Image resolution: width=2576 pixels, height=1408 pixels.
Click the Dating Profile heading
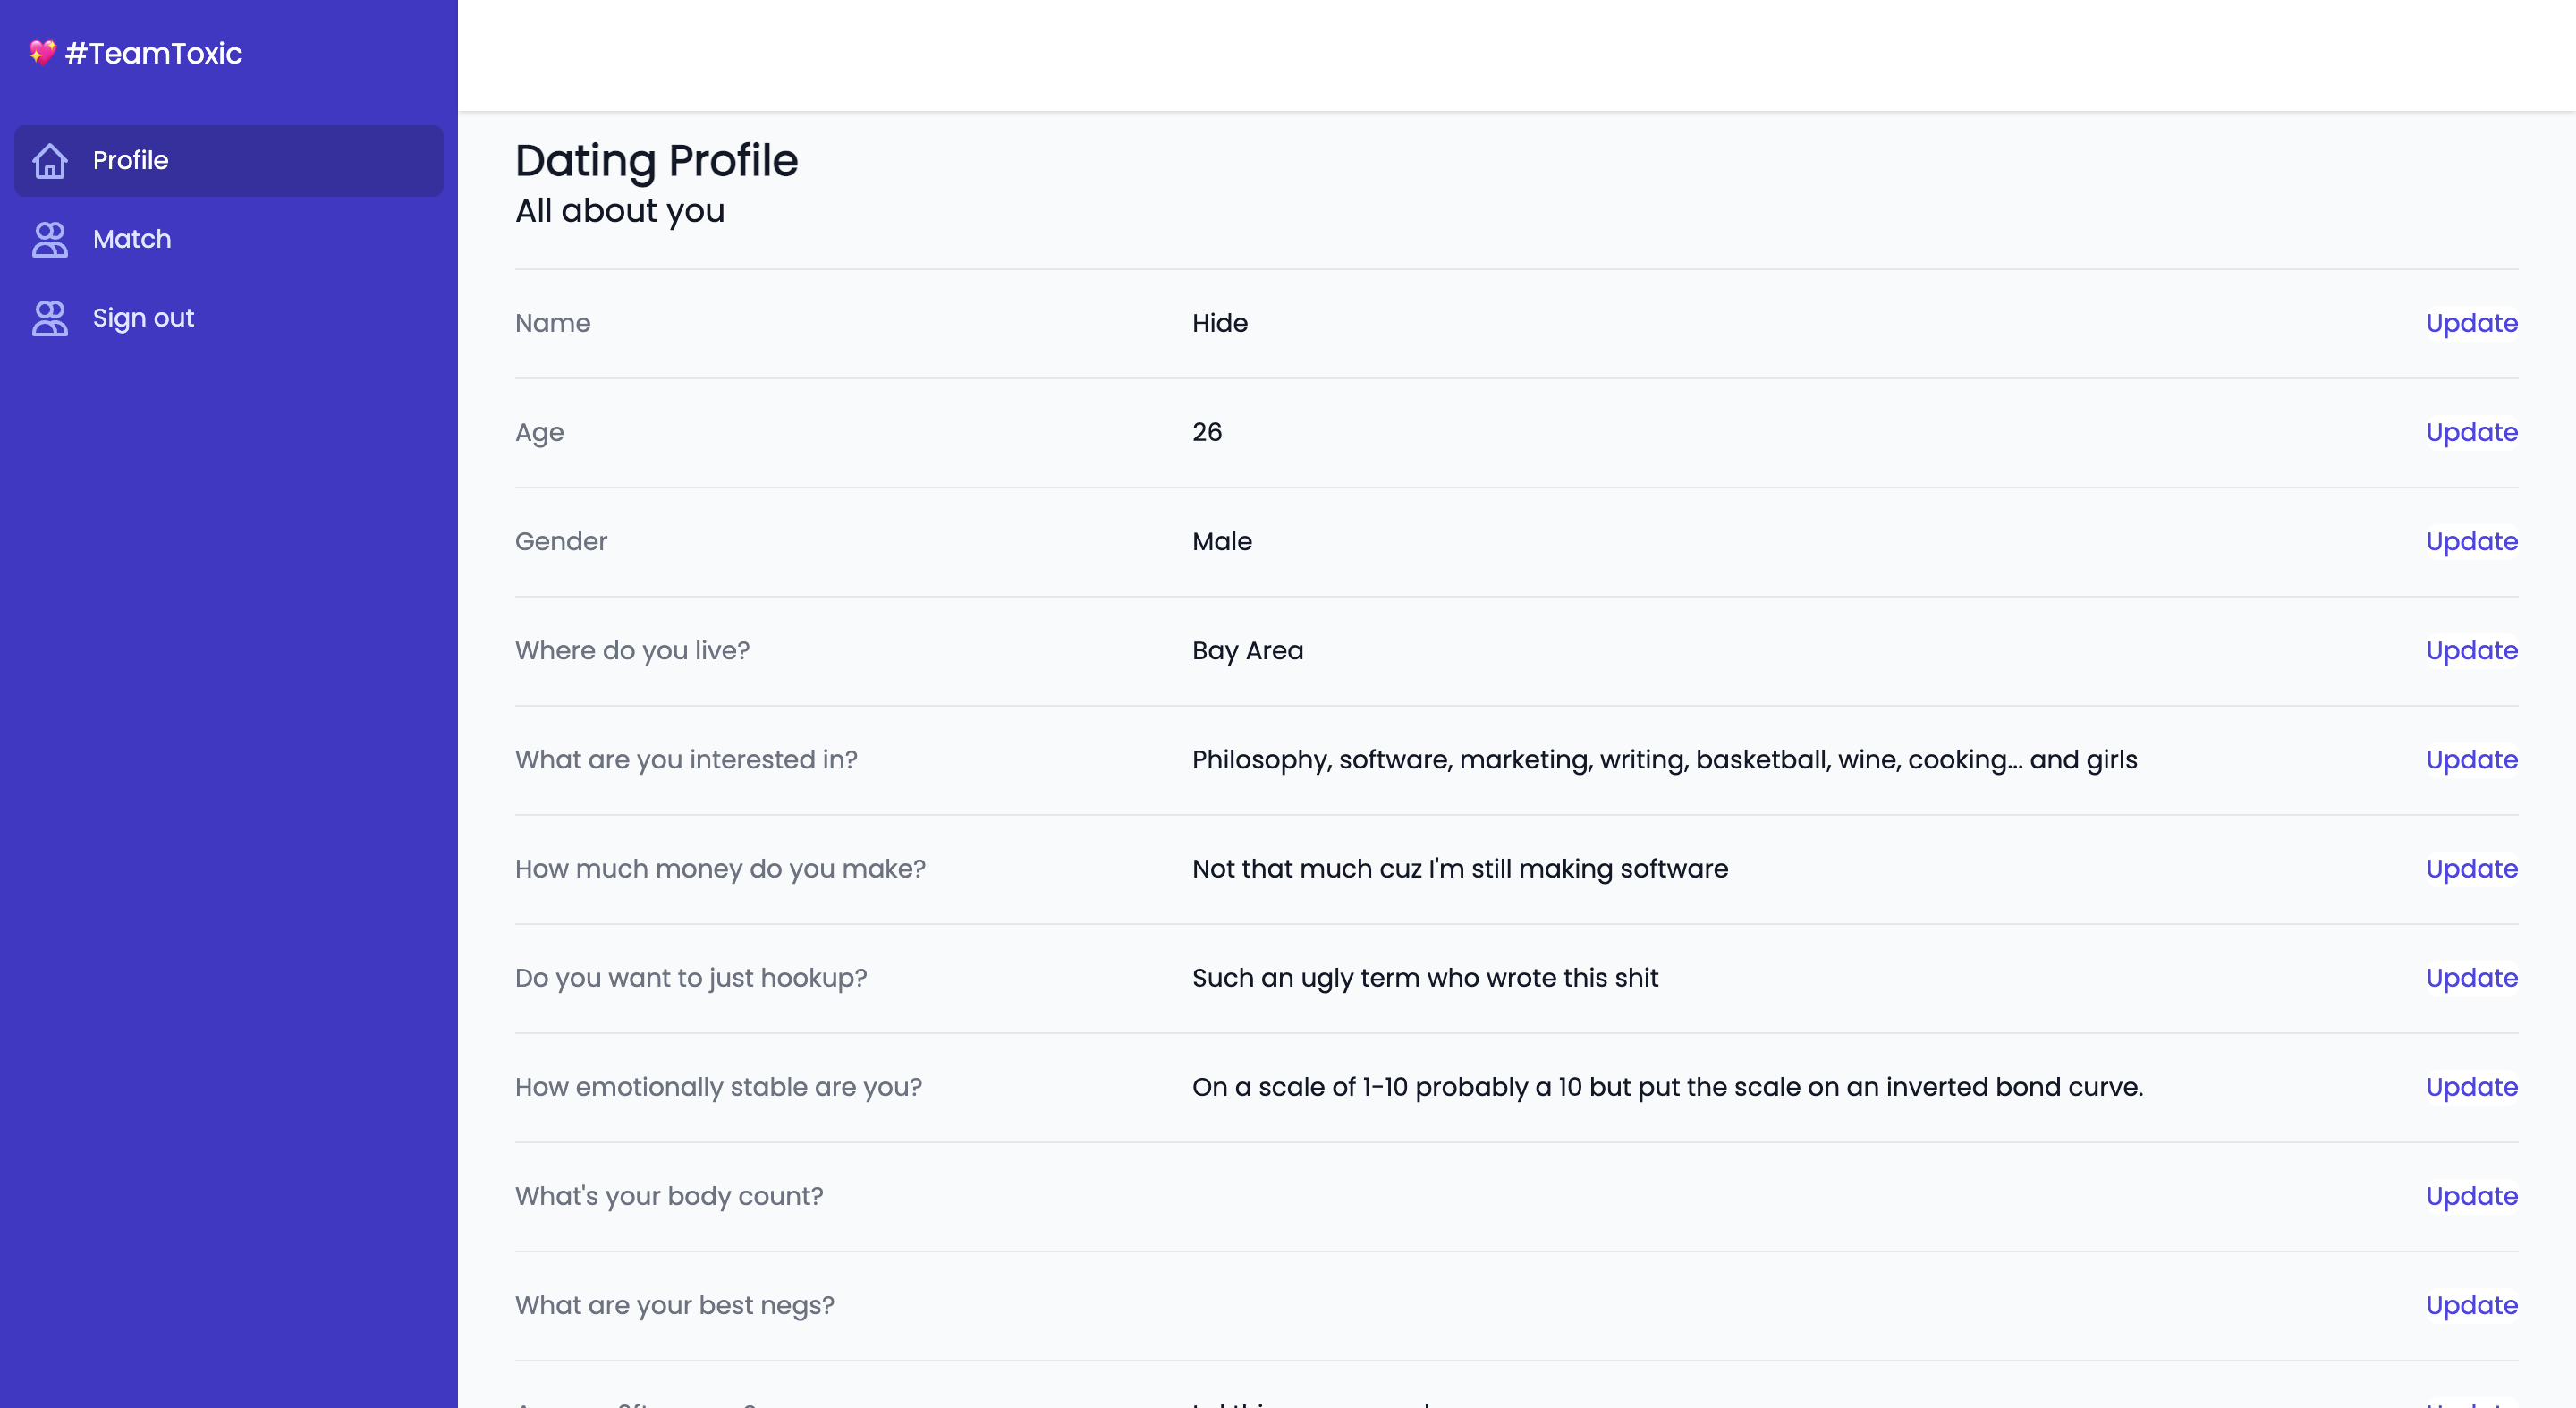click(656, 160)
